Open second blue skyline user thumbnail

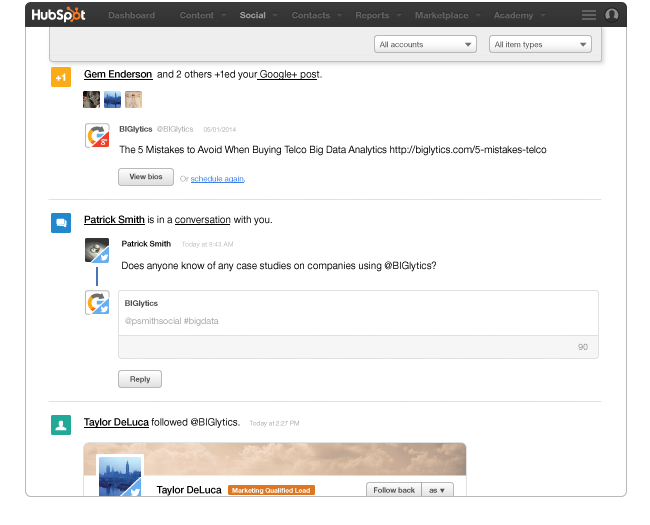pyautogui.click(x=112, y=100)
